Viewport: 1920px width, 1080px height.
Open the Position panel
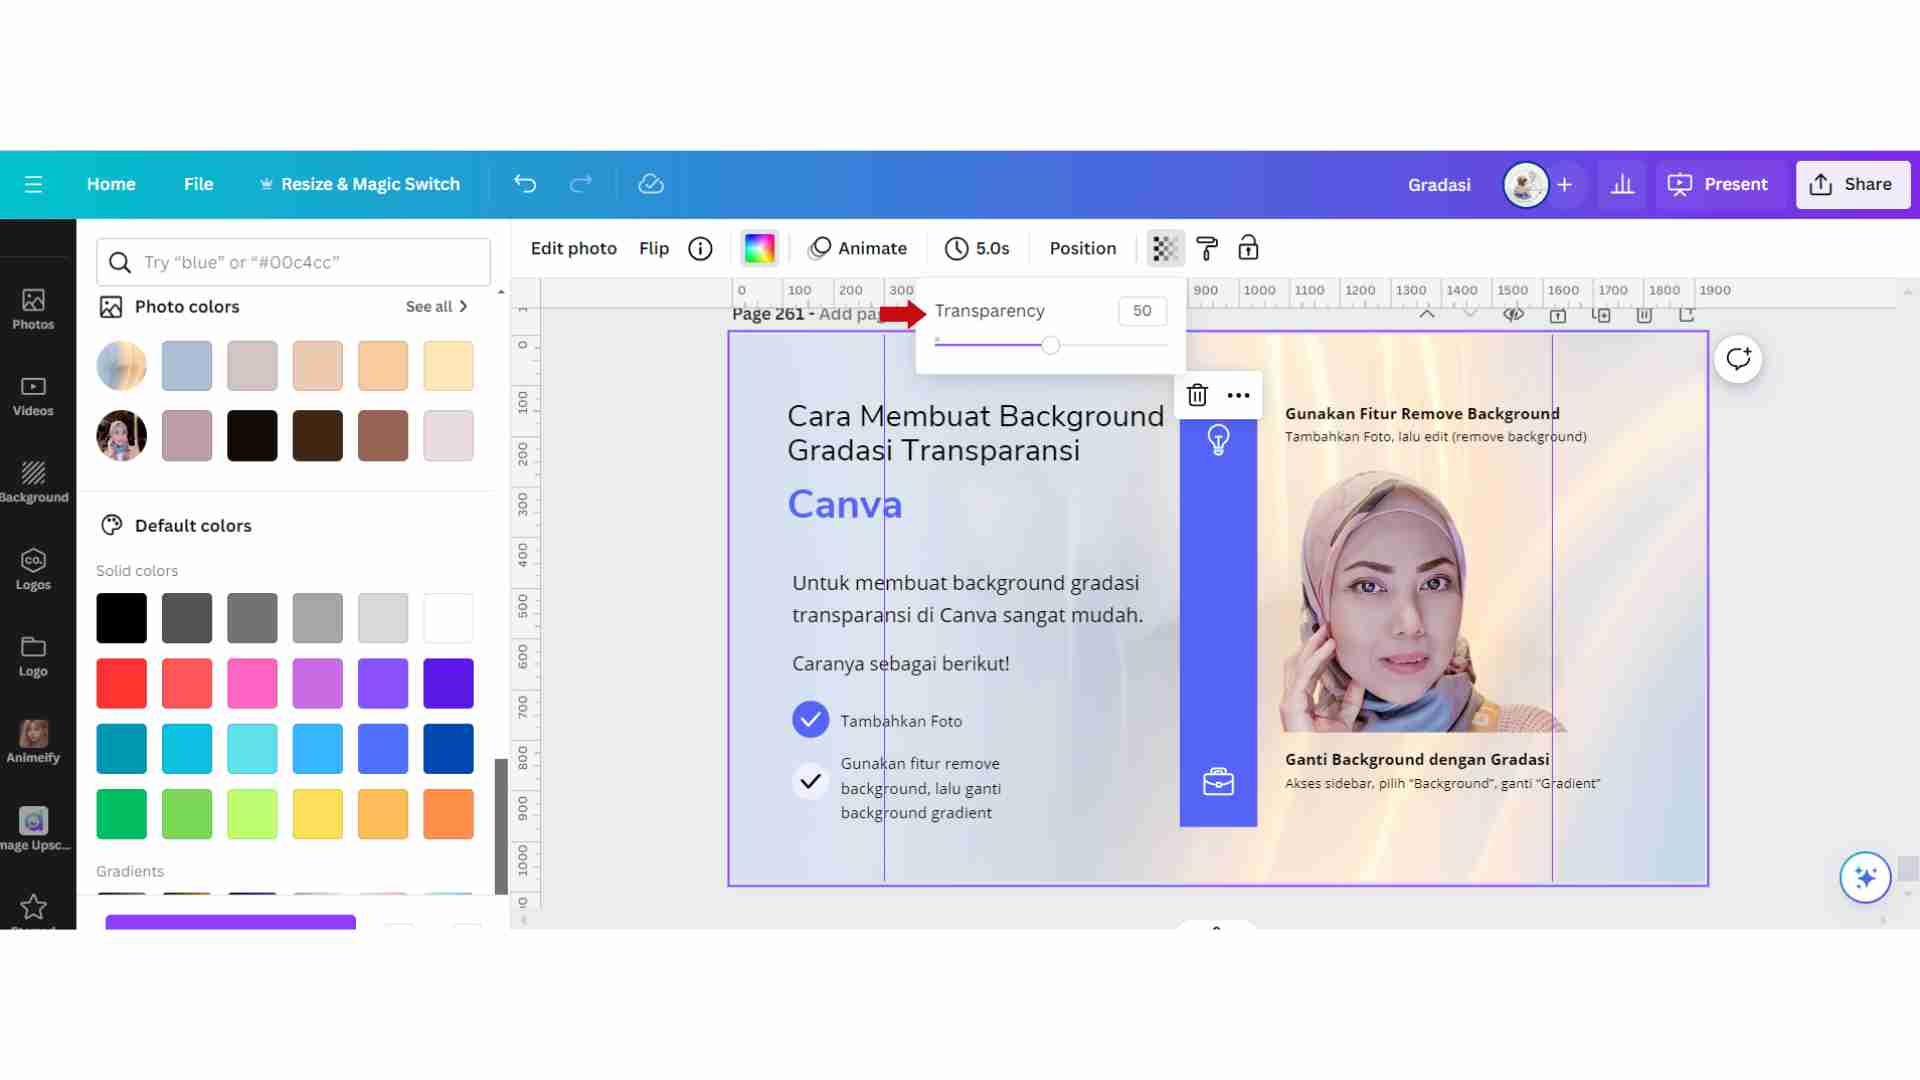pyautogui.click(x=1083, y=248)
